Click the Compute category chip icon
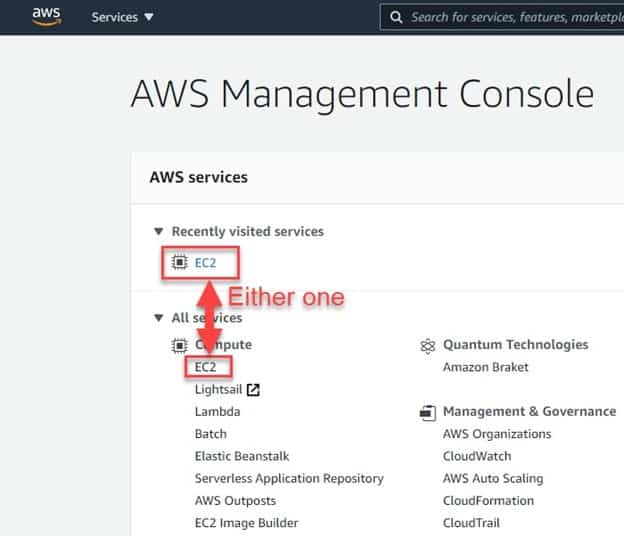 (x=179, y=345)
